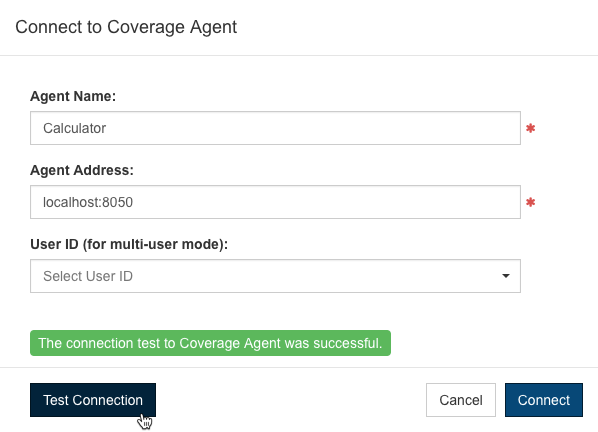
Task: Confirm with the Connect button
Action: [x=543, y=400]
